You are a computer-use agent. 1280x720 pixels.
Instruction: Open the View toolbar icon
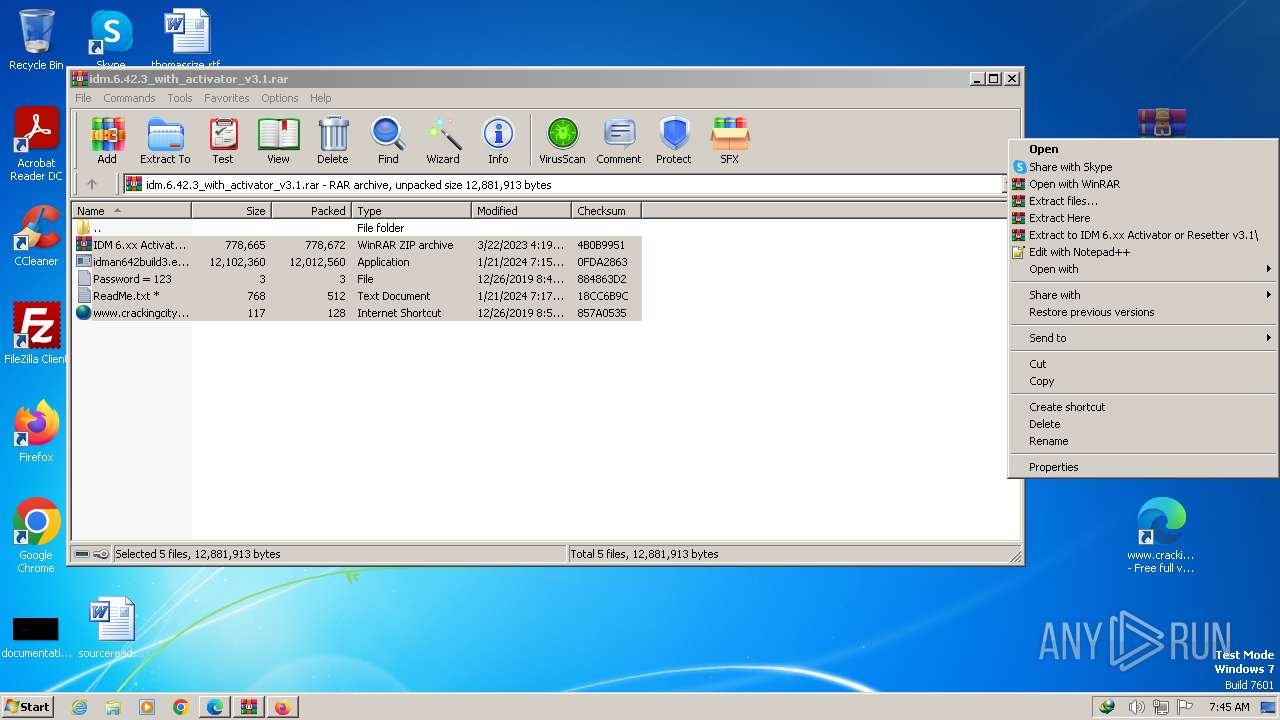tap(278, 140)
